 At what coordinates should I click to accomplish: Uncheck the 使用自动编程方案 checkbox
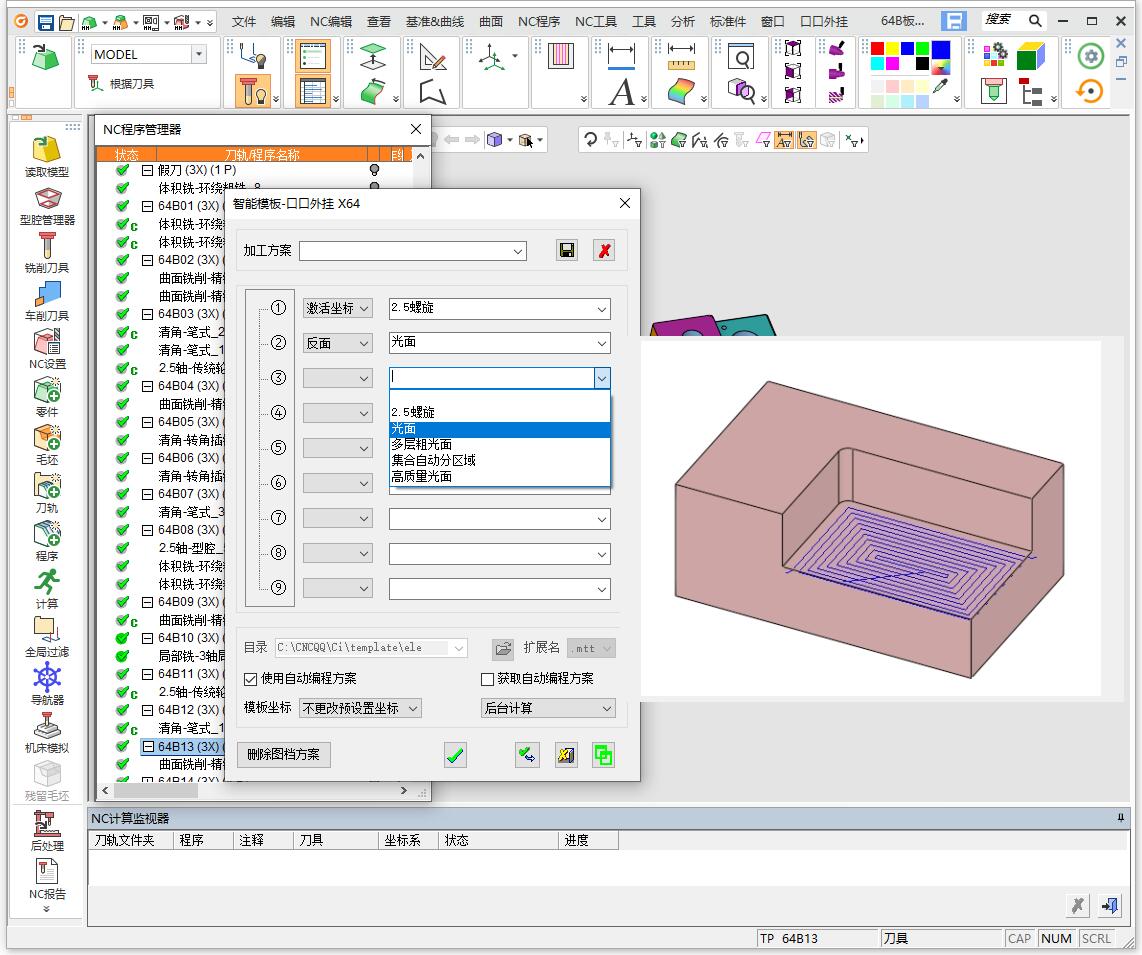251,679
